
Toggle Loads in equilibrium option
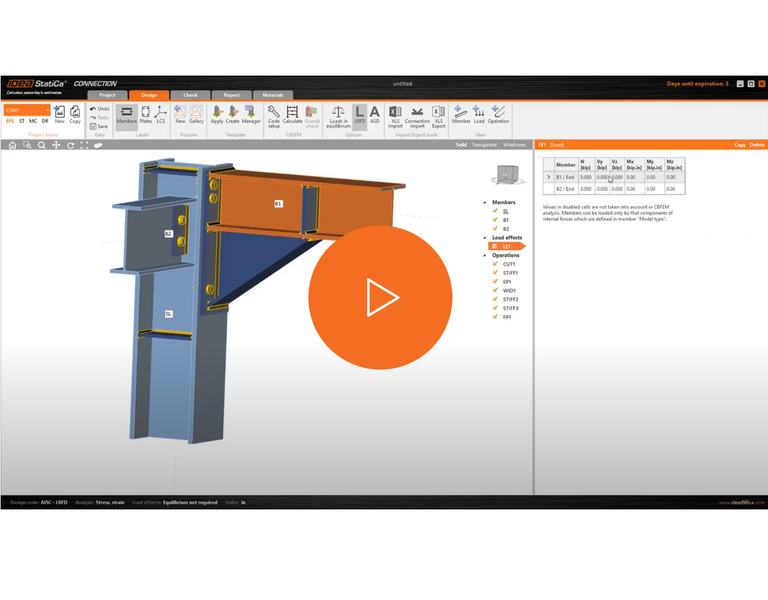338,115
